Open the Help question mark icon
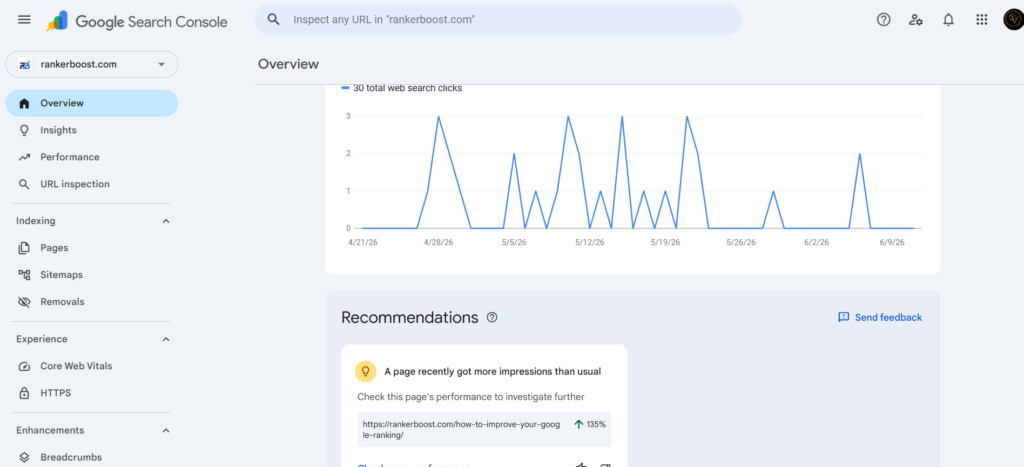 tap(884, 20)
